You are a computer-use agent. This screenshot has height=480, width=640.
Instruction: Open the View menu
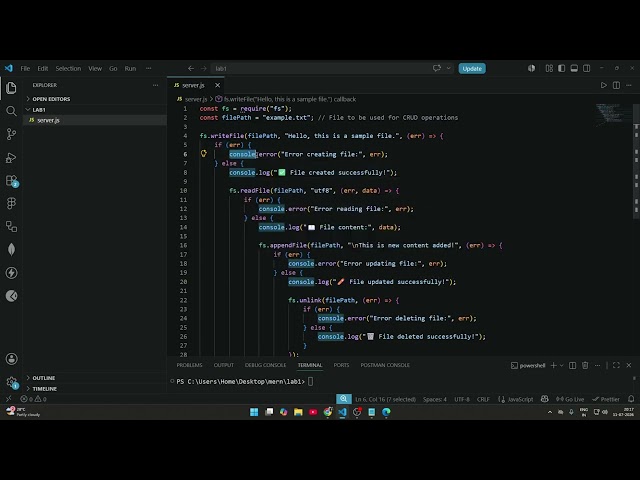pos(95,68)
